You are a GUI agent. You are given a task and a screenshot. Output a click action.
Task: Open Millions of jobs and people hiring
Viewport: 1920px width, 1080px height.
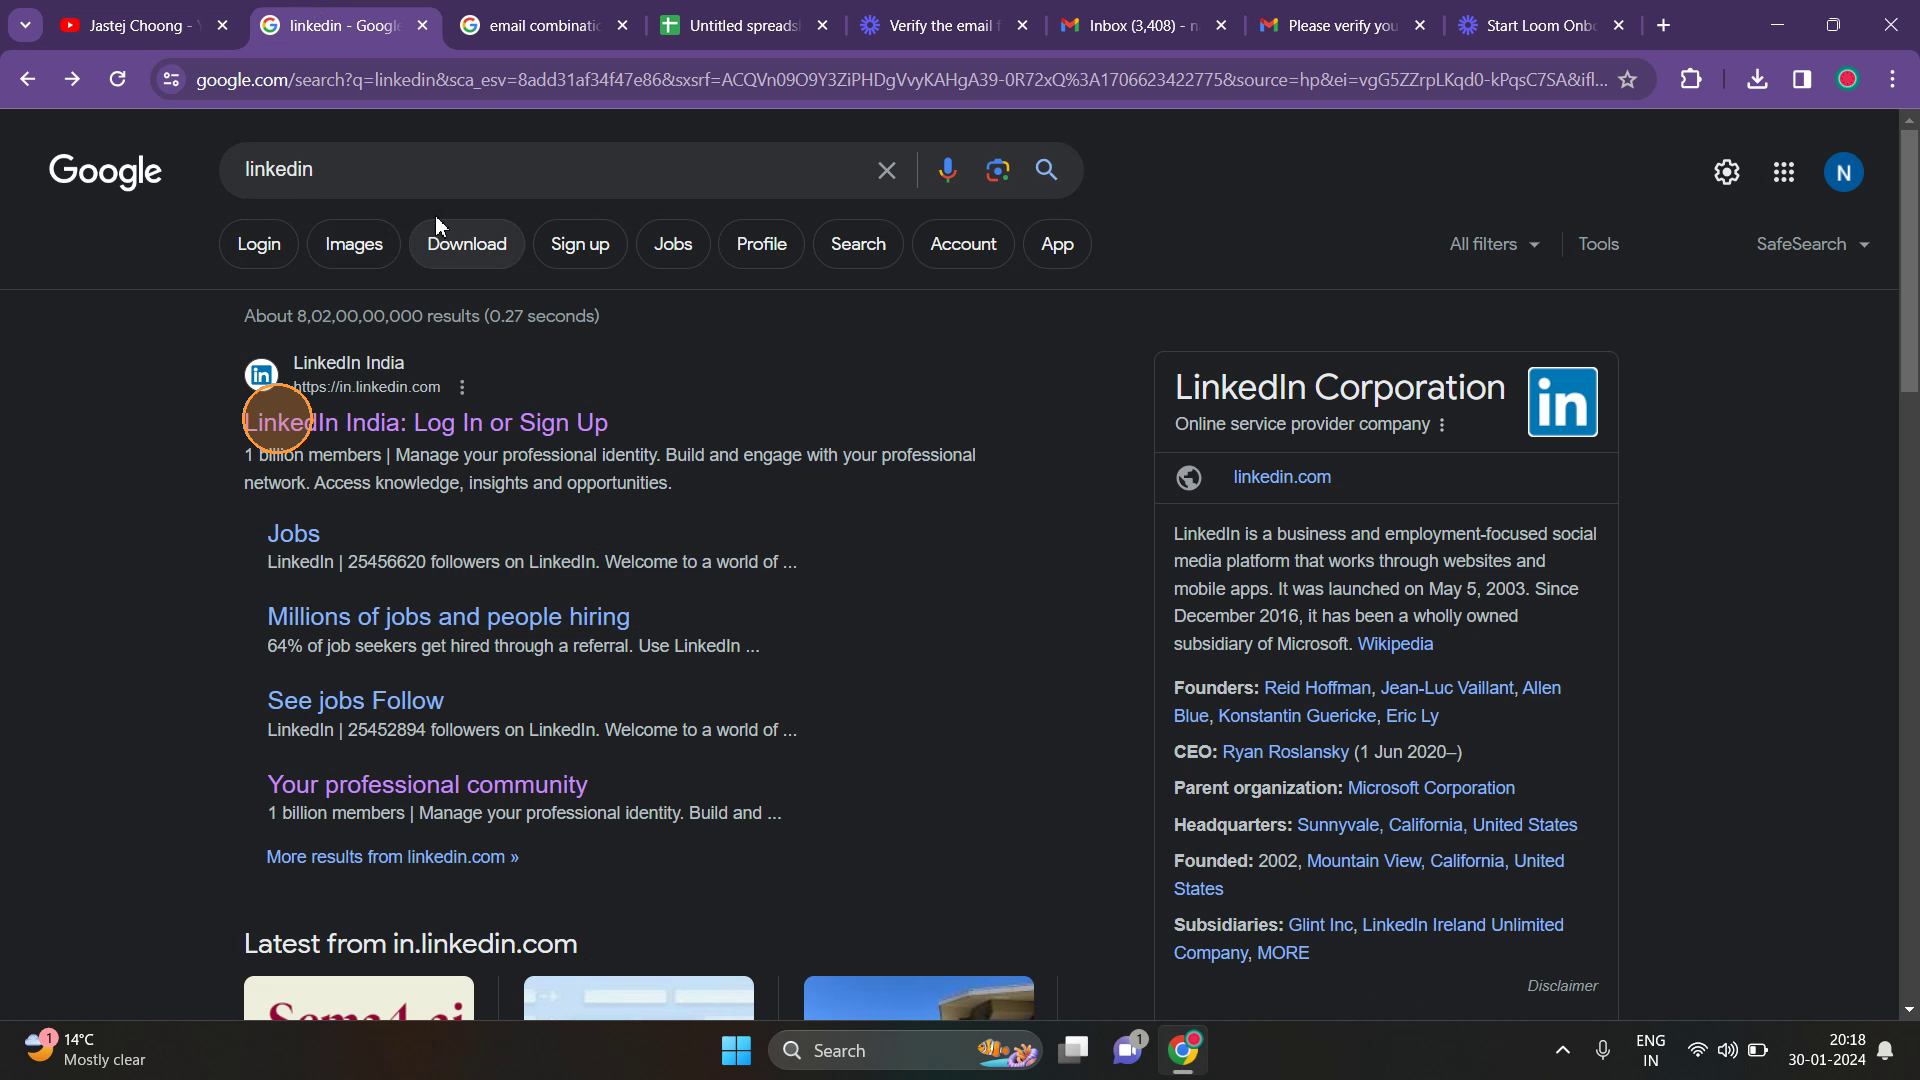(x=448, y=617)
